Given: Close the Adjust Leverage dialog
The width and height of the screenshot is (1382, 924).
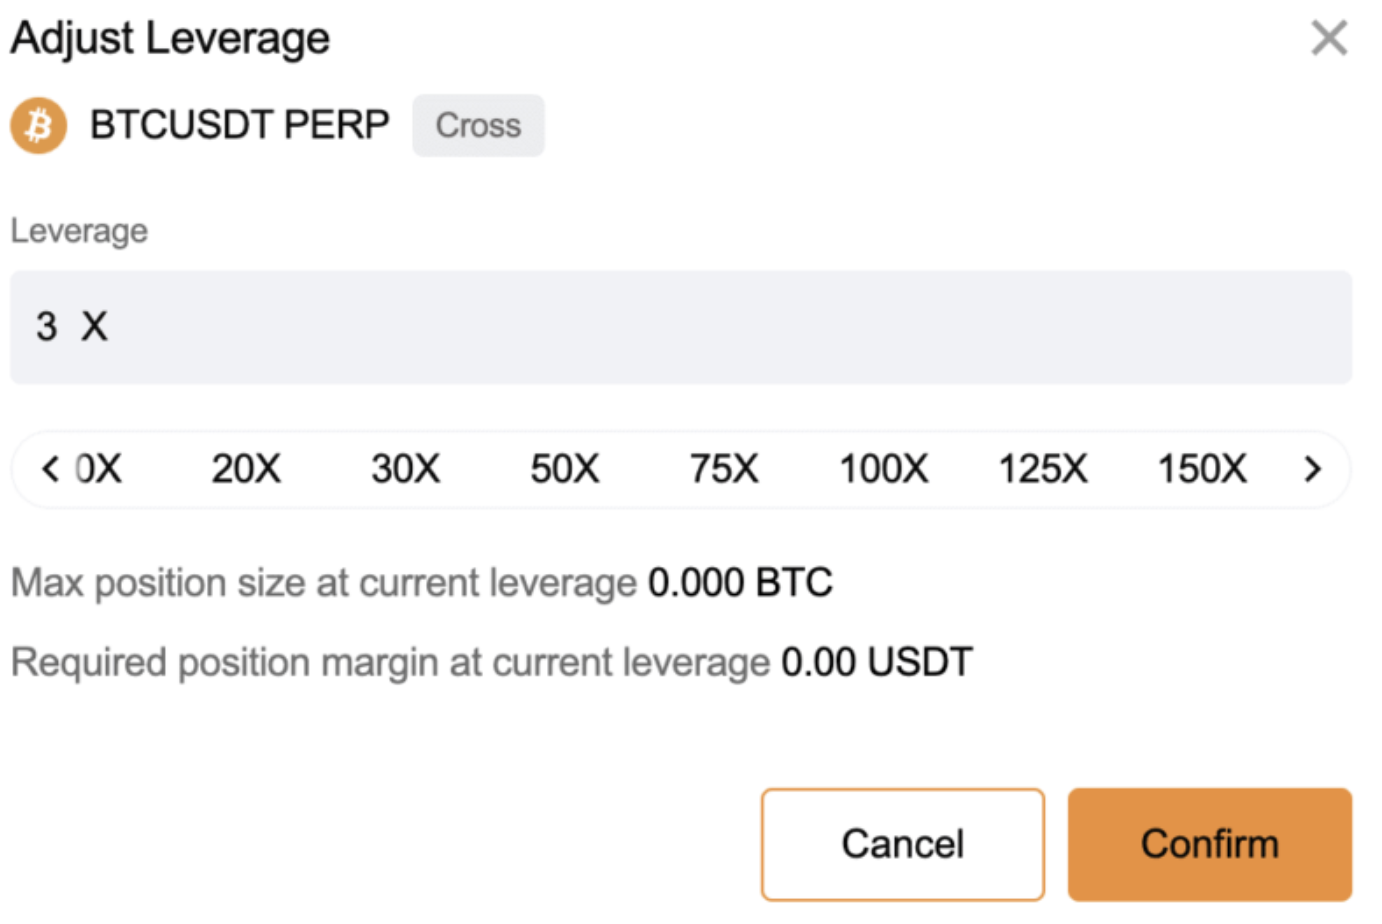Looking at the screenshot, I should click(1328, 39).
